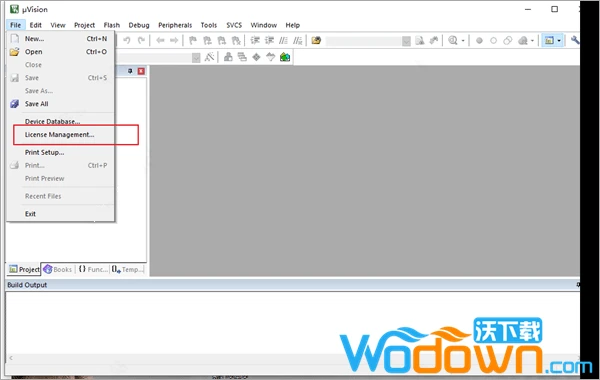Image resolution: width=600 pixels, height=380 pixels.
Task: Open Target Options magic wand icon
Action: pos(209,57)
